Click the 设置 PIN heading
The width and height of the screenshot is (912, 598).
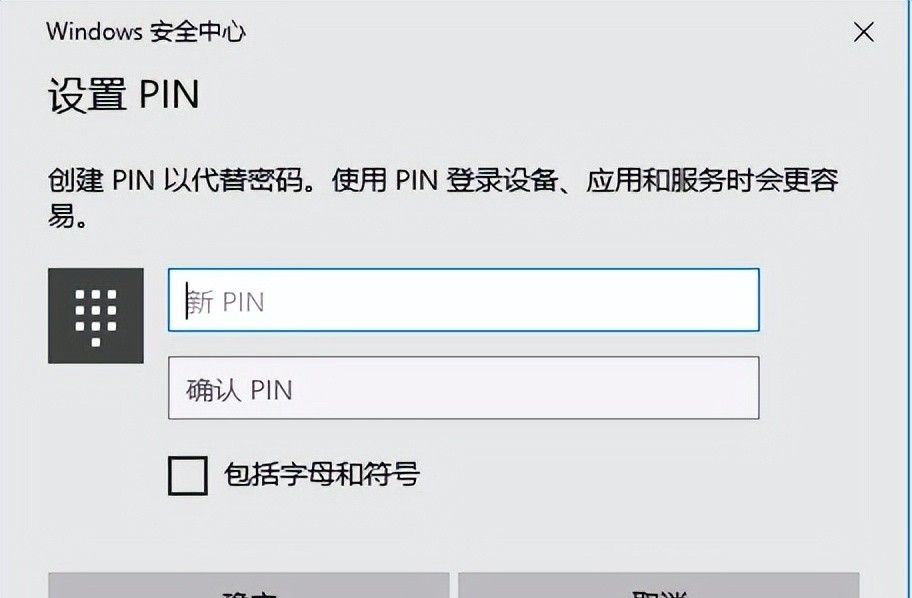(x=124, y=95)
